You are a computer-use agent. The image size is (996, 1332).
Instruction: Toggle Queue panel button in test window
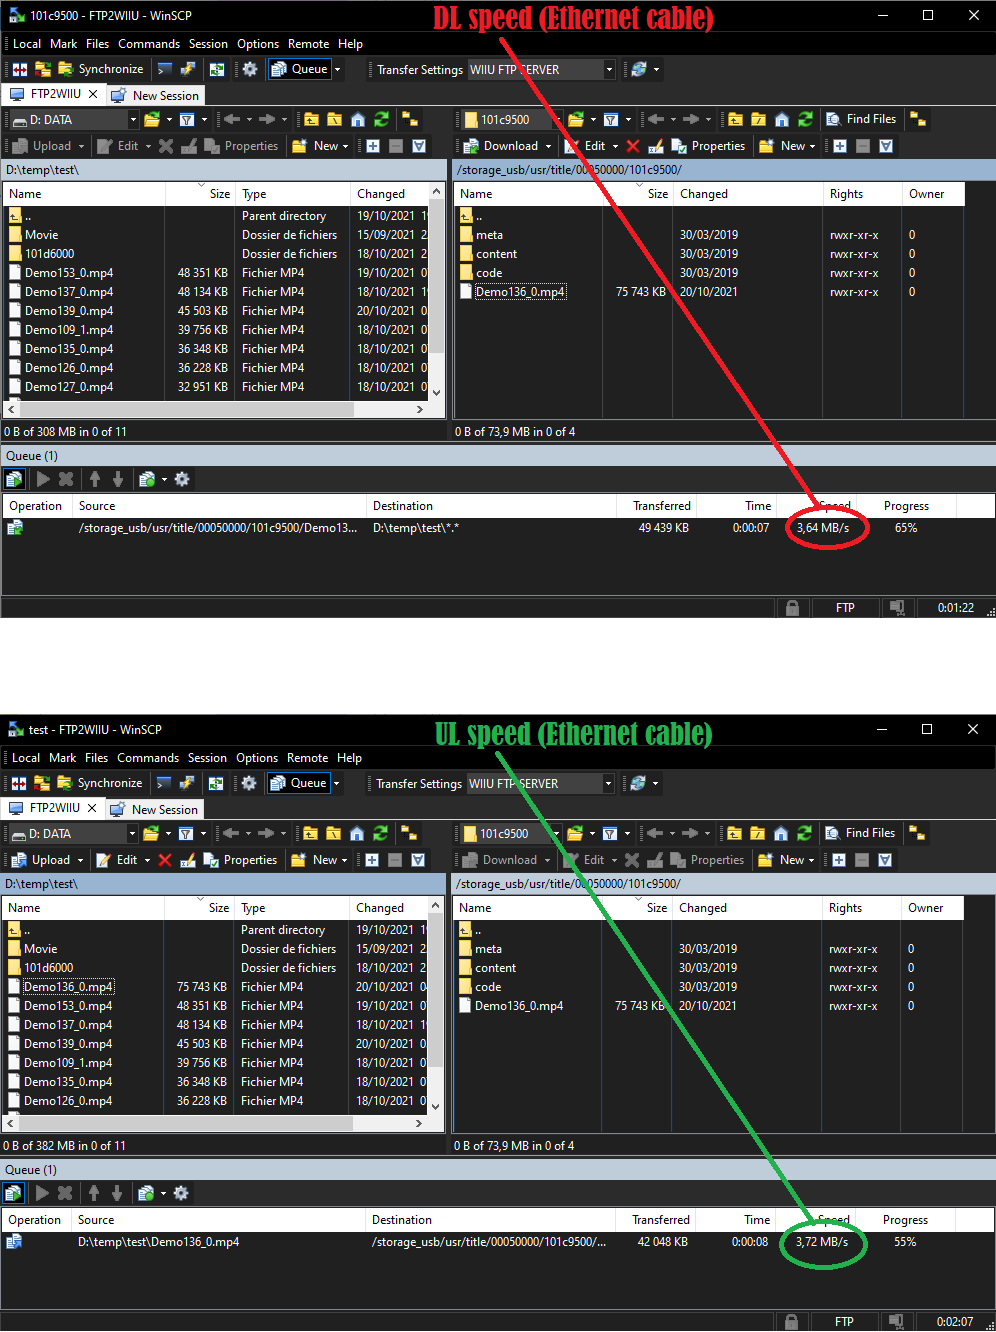click(299, 783)
